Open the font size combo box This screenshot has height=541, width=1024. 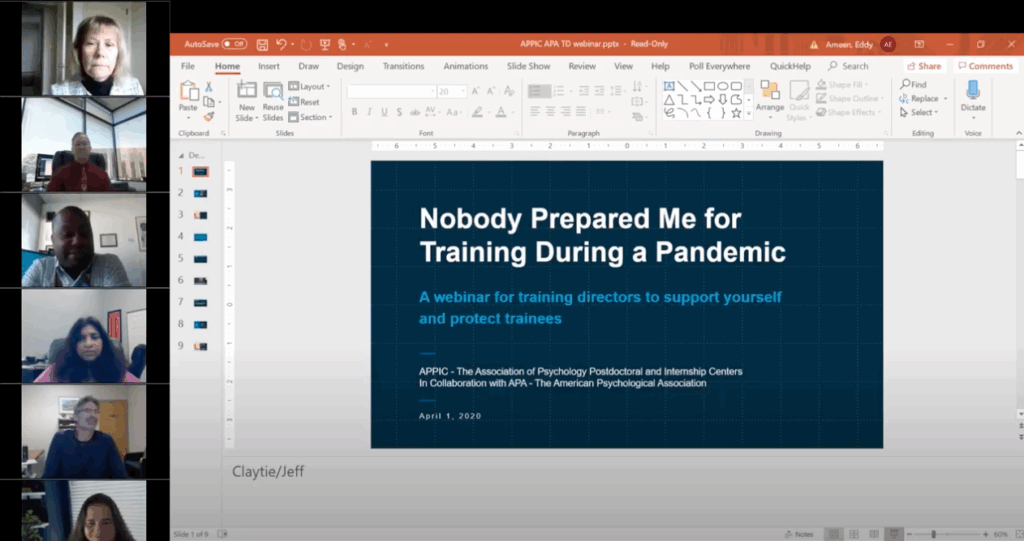tap(449, 91)
